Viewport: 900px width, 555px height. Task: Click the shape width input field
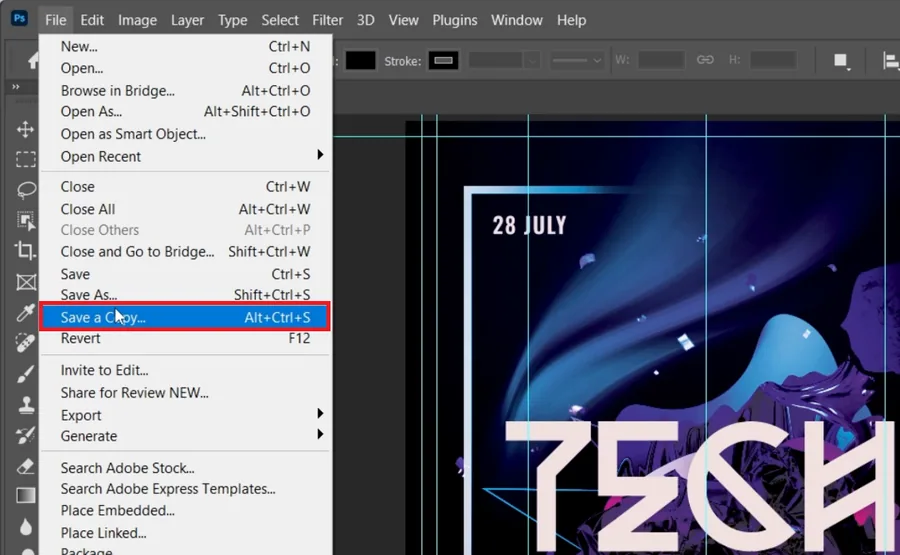point(661,60)
